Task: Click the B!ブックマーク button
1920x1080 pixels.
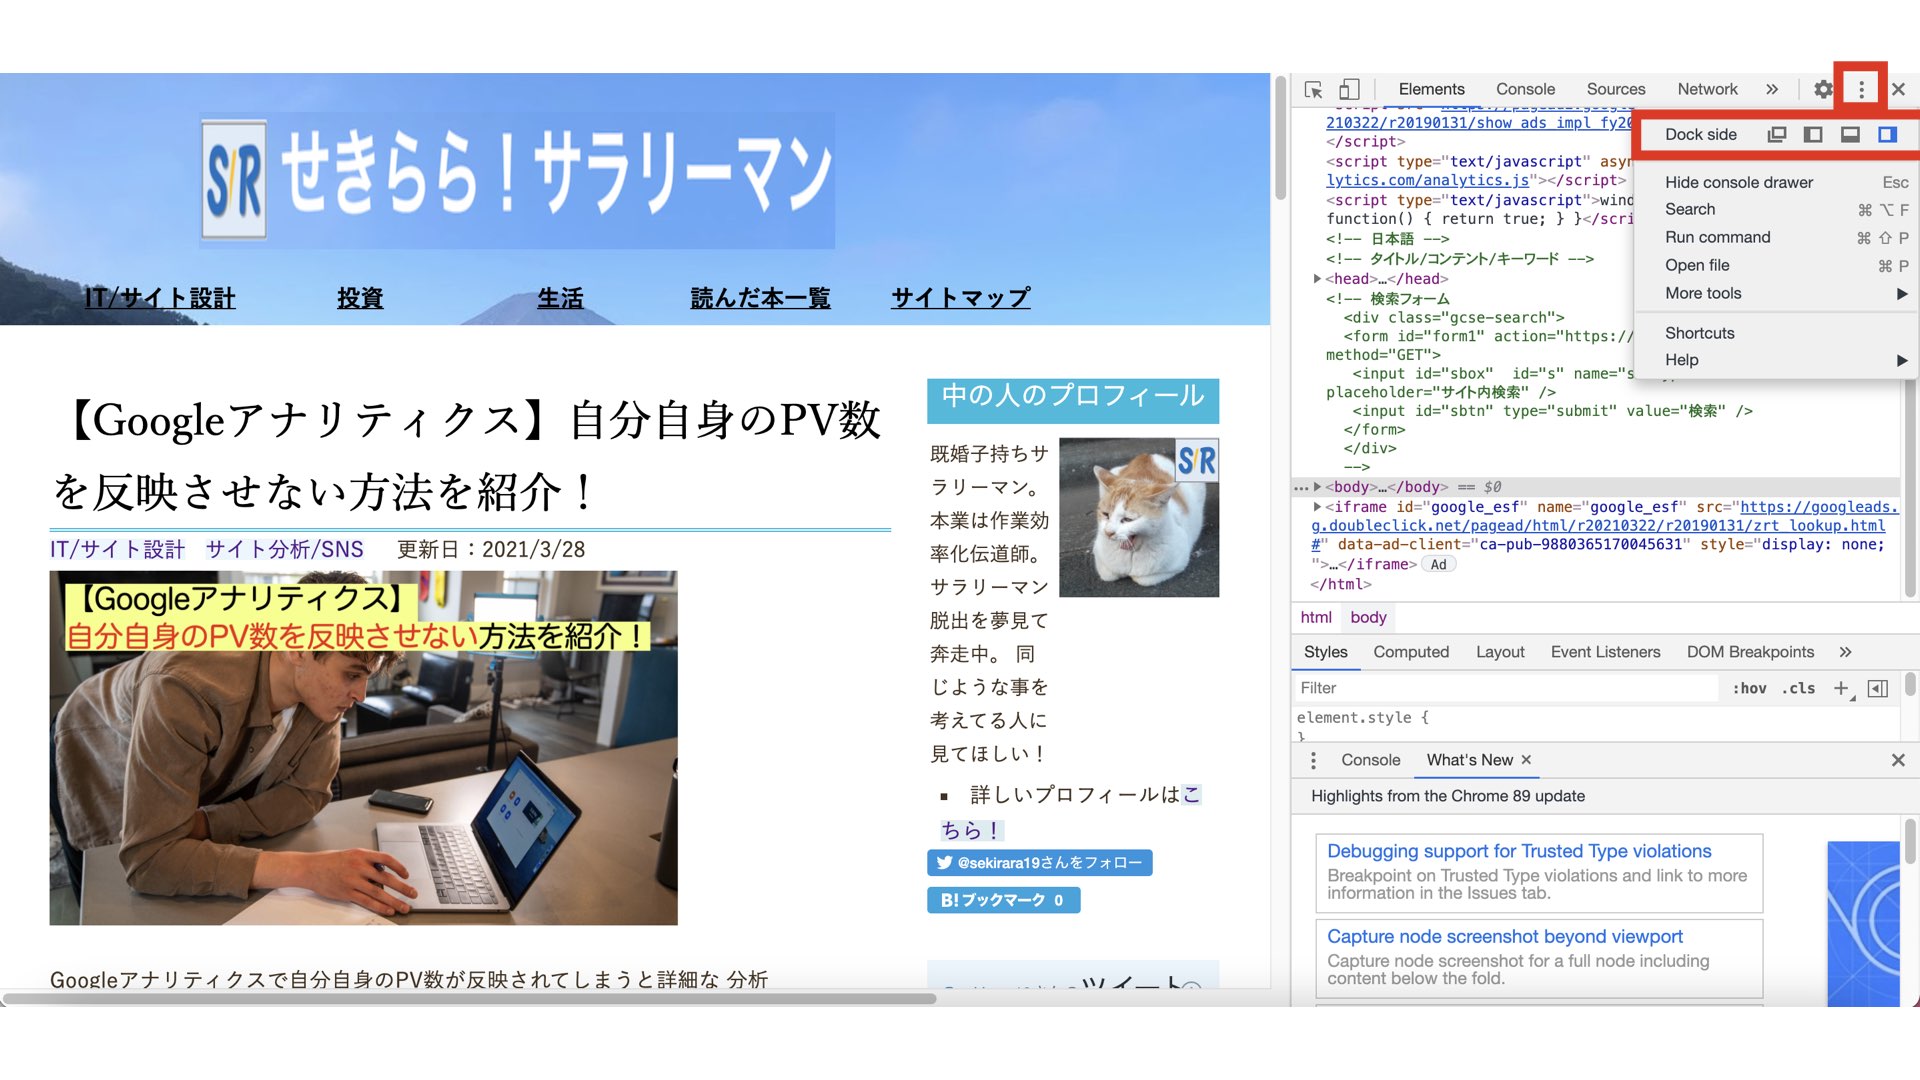Action: tap(1003, 900)
